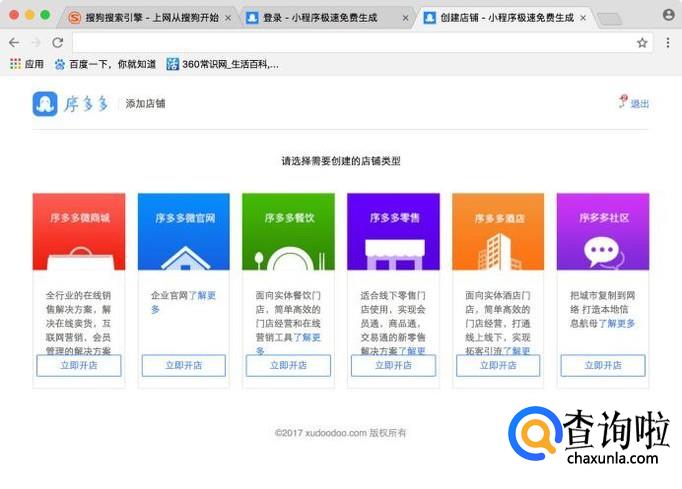The width and height of the screenshot is (682, 489).
Task: Click 立即开店 under 序多多社区
Action: click(x=603, y=365)
